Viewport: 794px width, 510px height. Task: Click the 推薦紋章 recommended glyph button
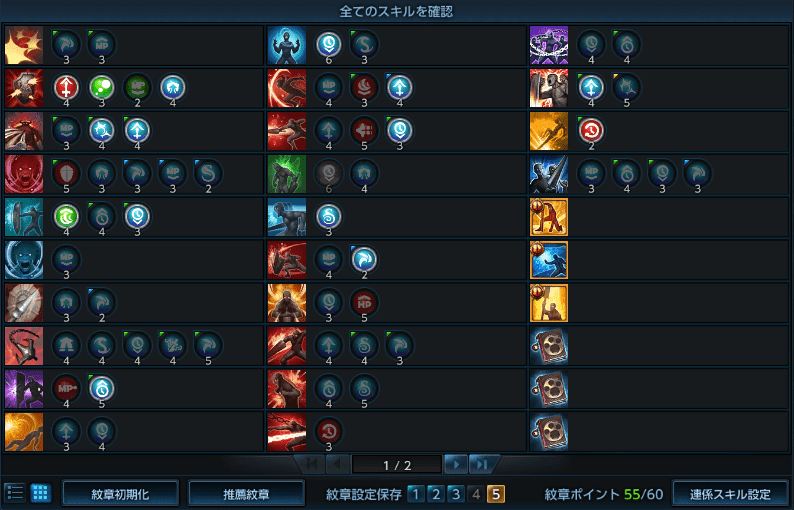click(246, 494)
